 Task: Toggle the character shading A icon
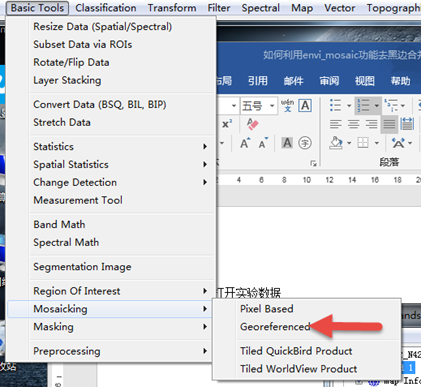(287, 143)
